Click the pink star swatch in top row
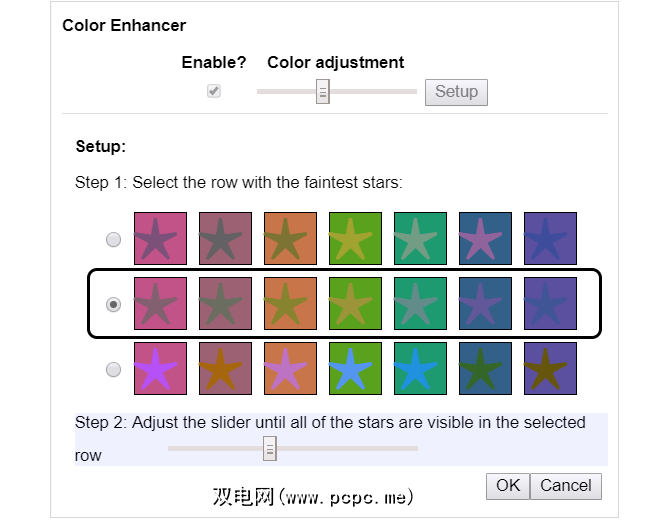 click(160, 239)
